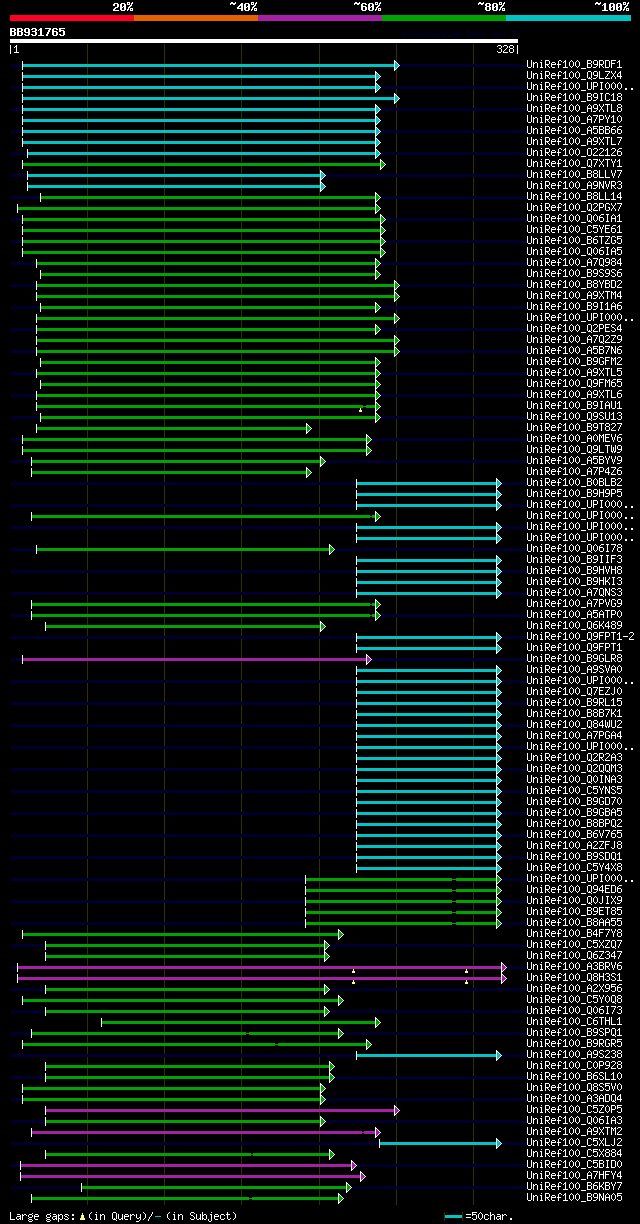Viewport: 640px width, 1224px height.
Task: Select label UniRef100_Q9FPT1-2
Action: pos(580,637)
